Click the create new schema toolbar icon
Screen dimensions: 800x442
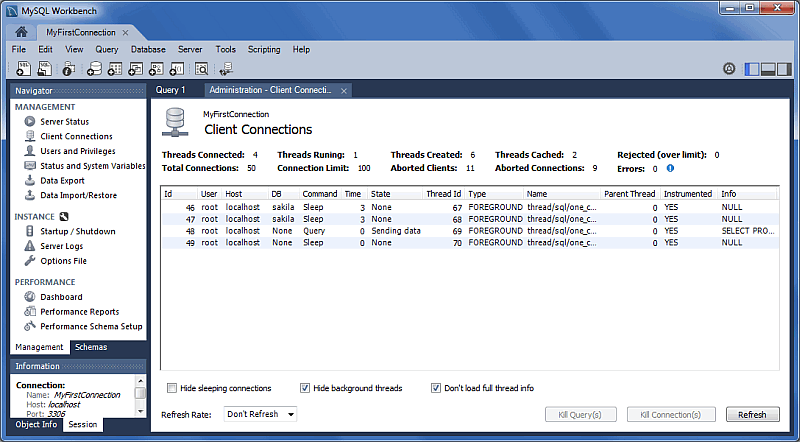(x=94, y=69)
